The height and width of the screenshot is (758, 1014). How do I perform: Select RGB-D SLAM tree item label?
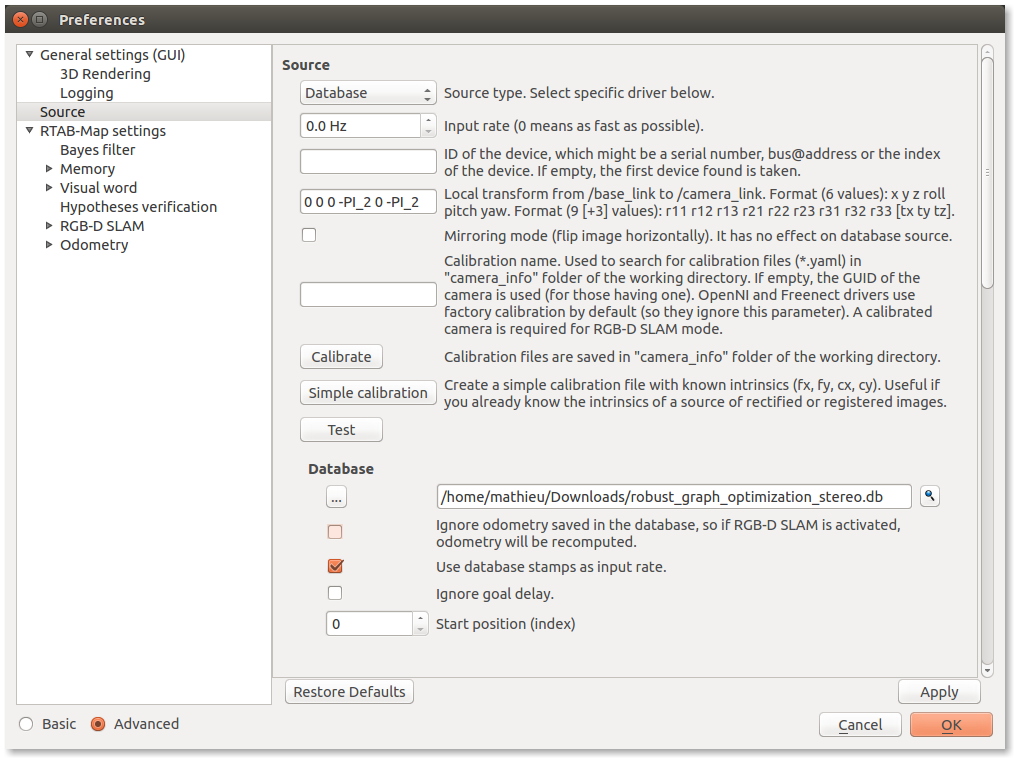[102, 226]
